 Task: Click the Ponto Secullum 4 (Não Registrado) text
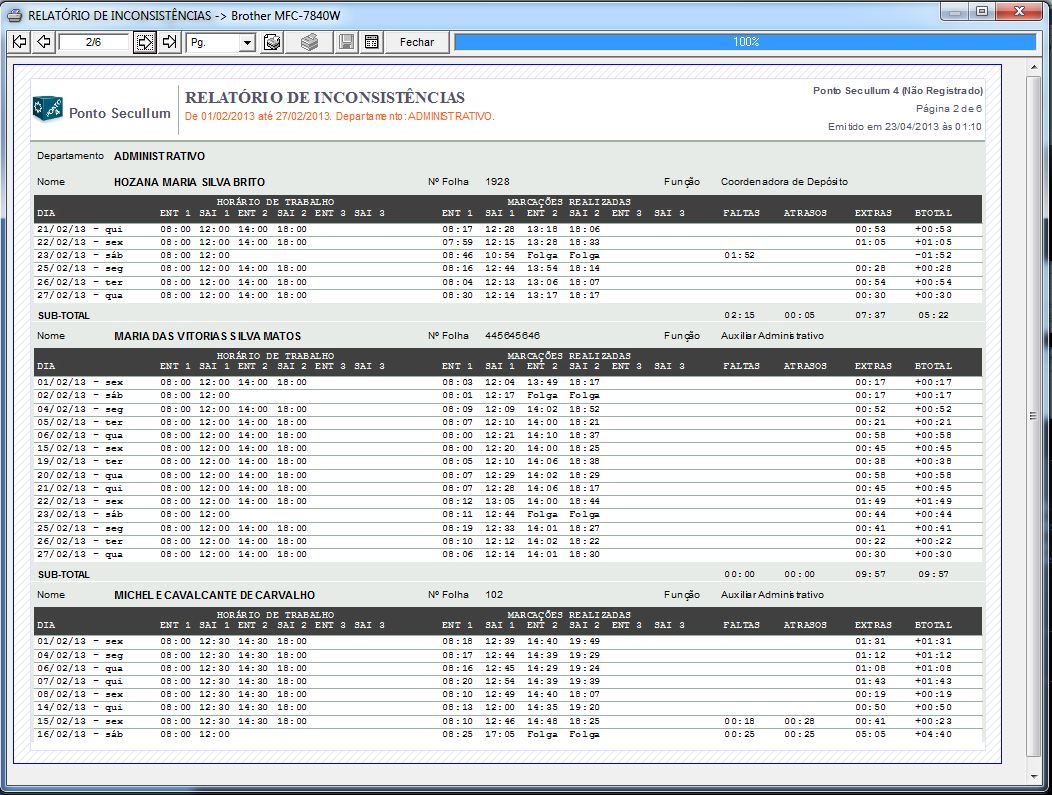click(898, 91)
